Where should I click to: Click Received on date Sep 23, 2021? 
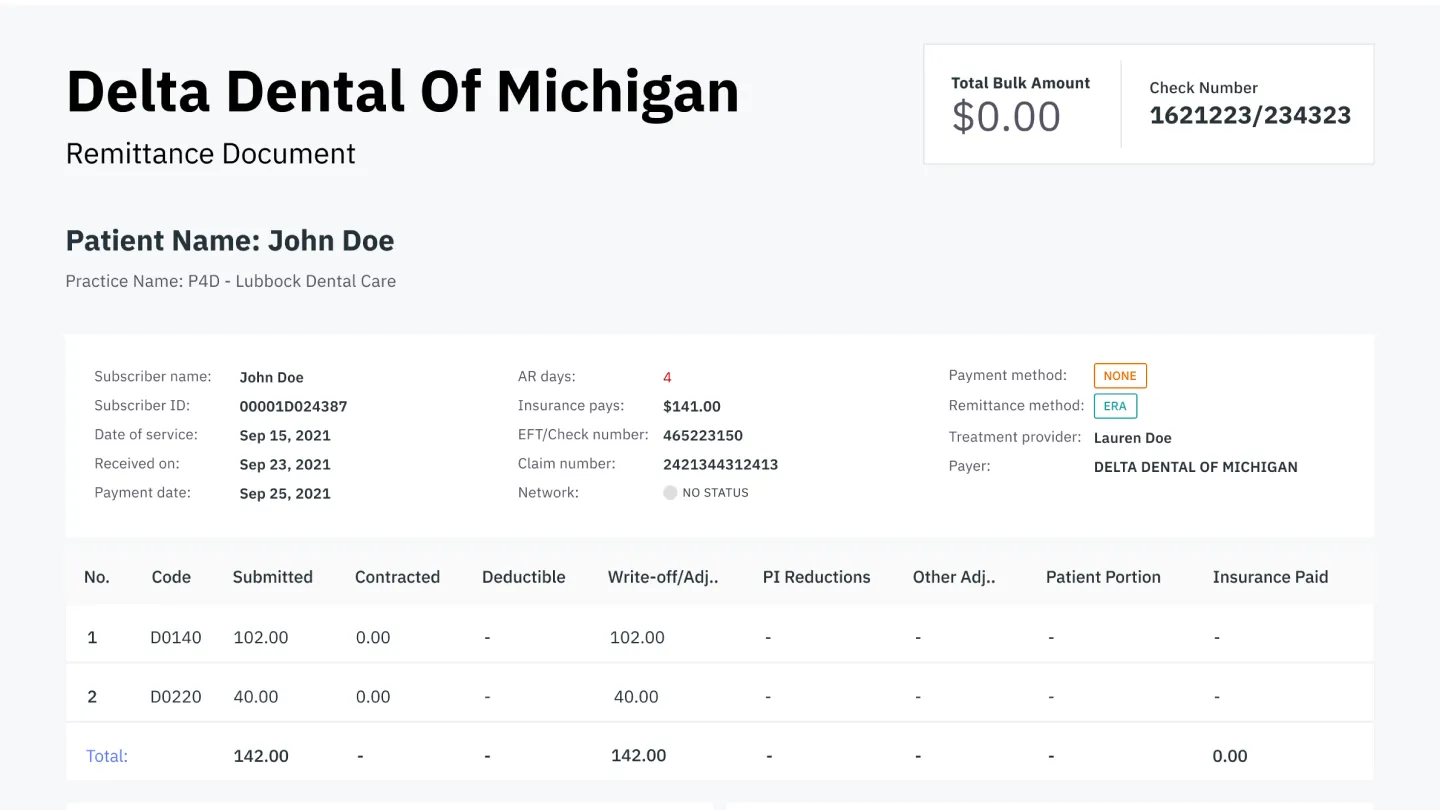tap(285, 464)
